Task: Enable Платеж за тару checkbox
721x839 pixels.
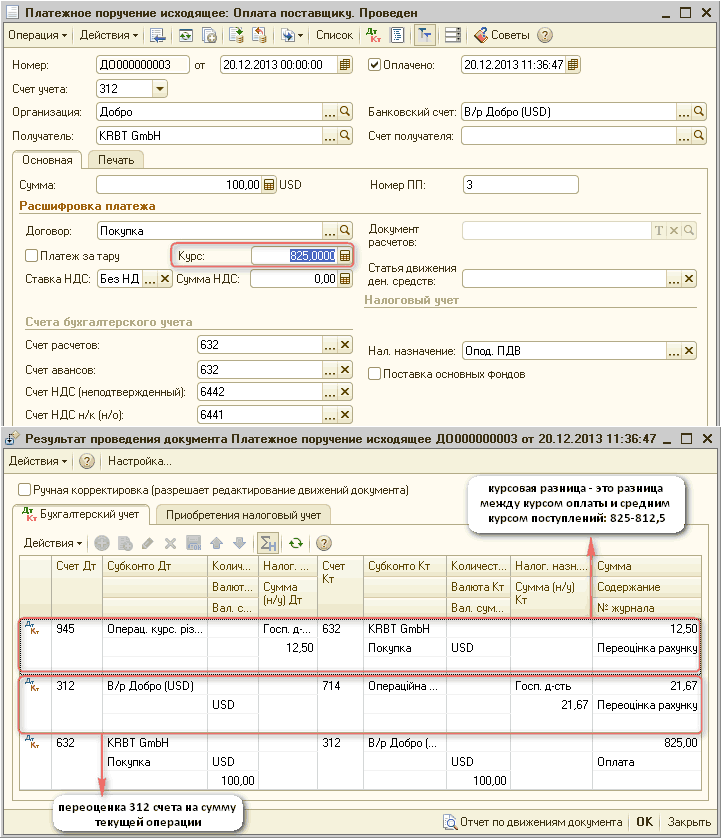Action: coord(31,255)
